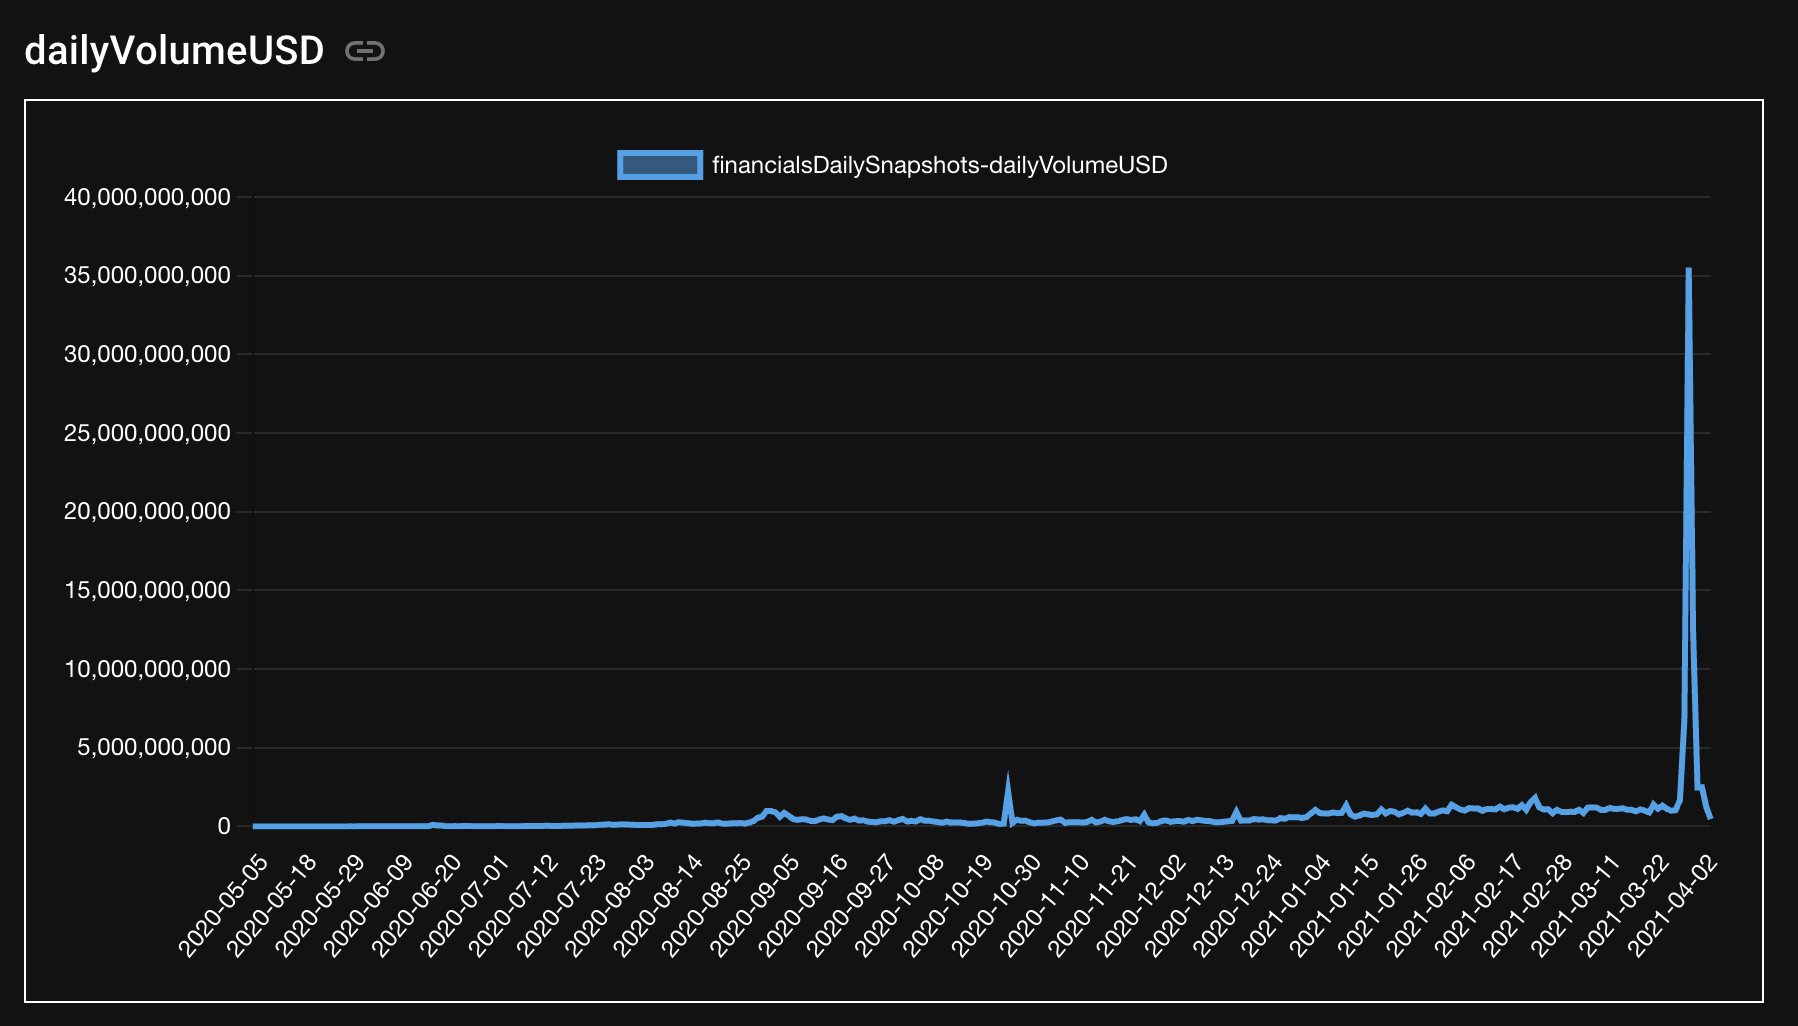Click the 2020-12-13 date label

(1189, 905)
